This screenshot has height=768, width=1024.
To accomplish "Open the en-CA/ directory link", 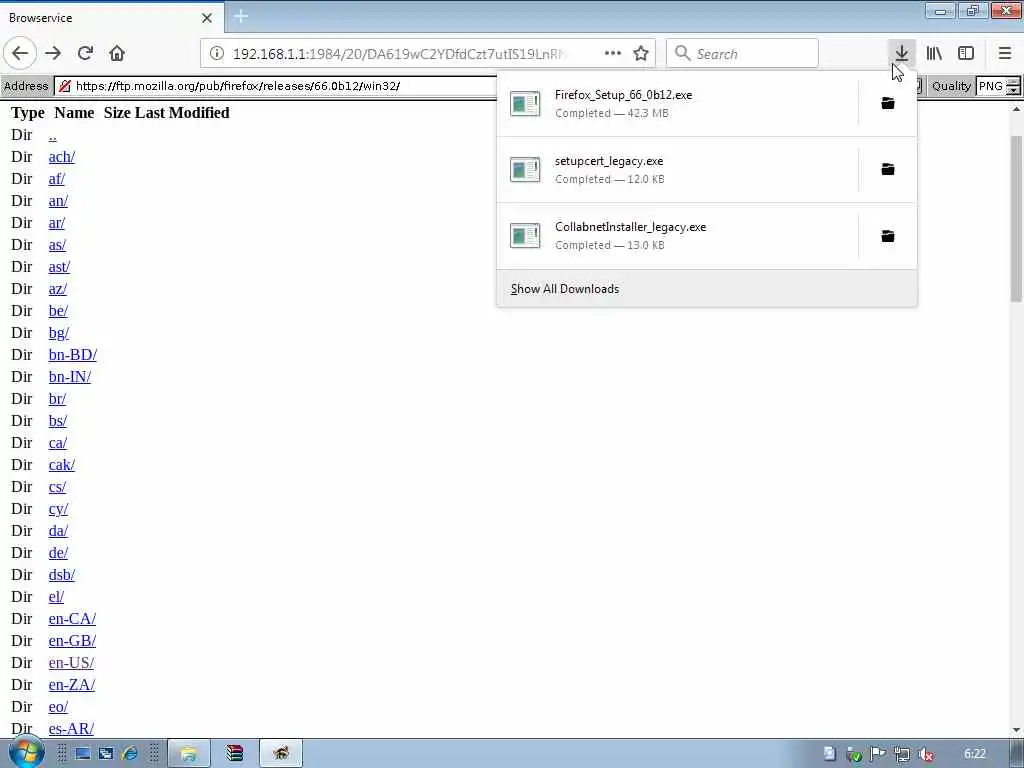I will pos(72,618).
